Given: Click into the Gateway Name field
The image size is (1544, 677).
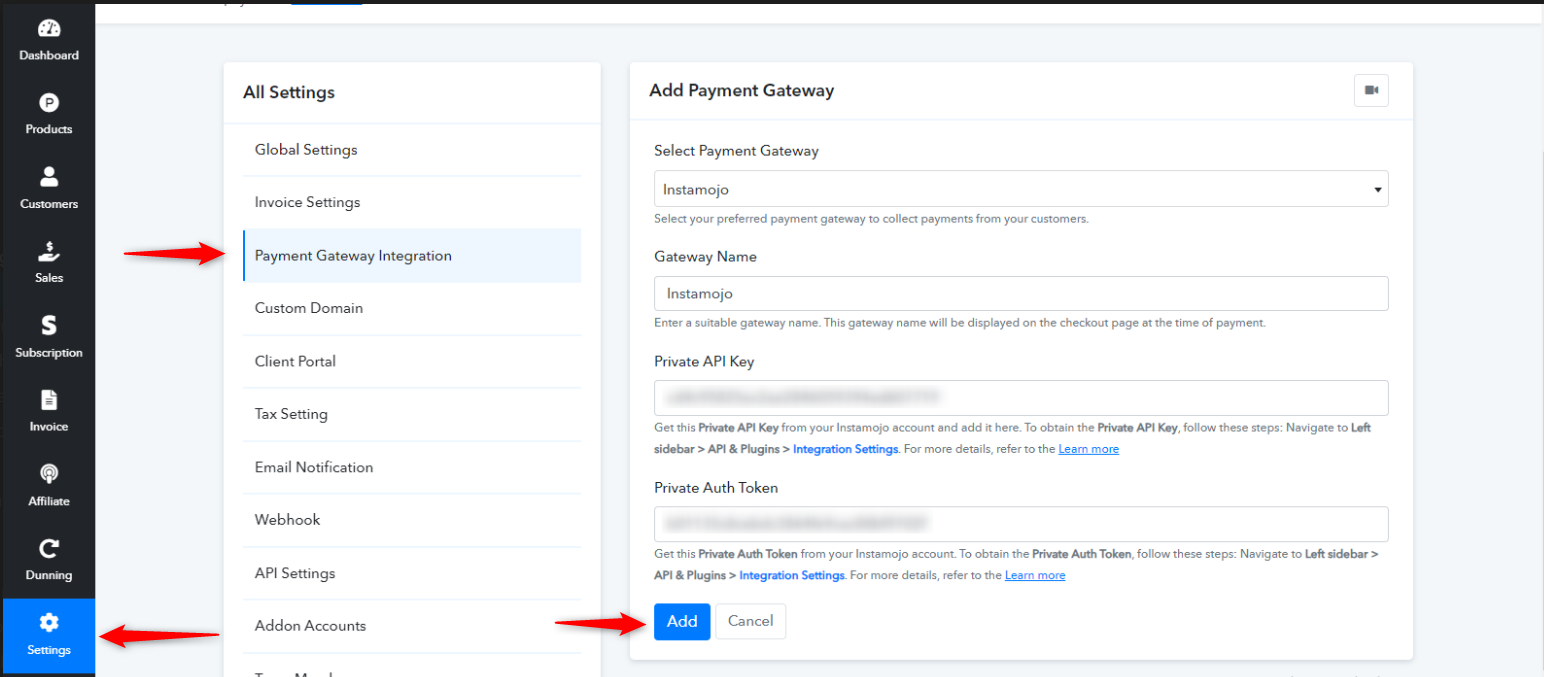Looking at the screenshot, I should (1021, 294).
